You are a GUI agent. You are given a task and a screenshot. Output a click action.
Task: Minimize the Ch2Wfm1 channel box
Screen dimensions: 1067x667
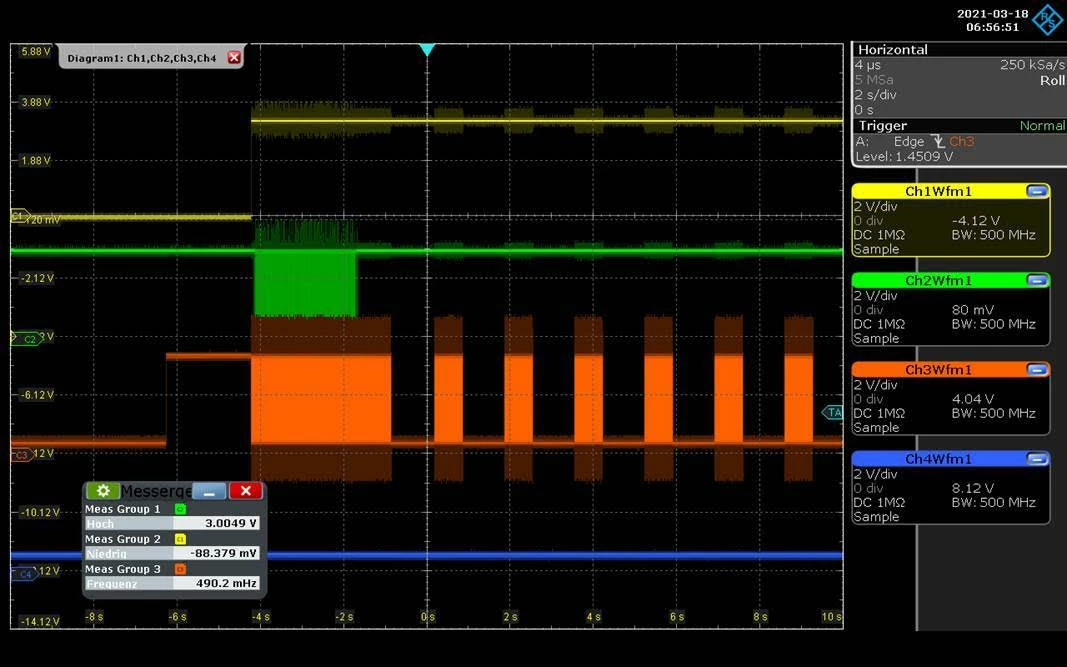coord(1036,280)
